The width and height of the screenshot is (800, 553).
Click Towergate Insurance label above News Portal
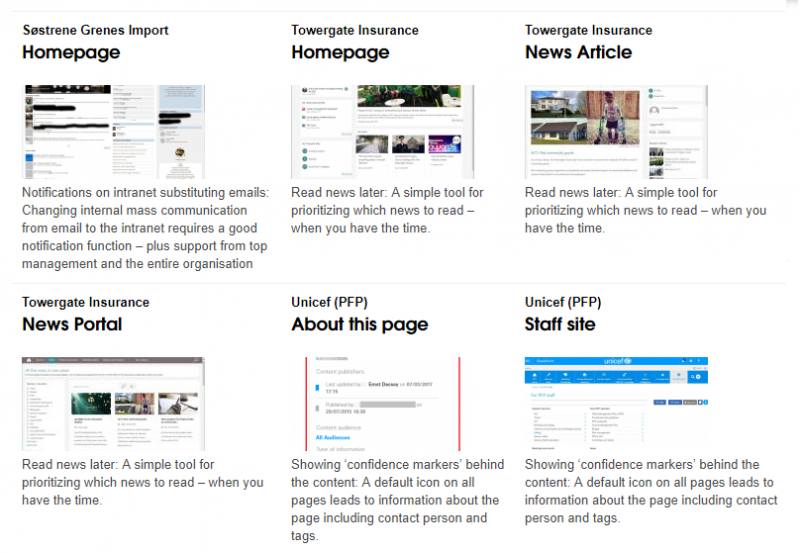(x=85, y=302)
